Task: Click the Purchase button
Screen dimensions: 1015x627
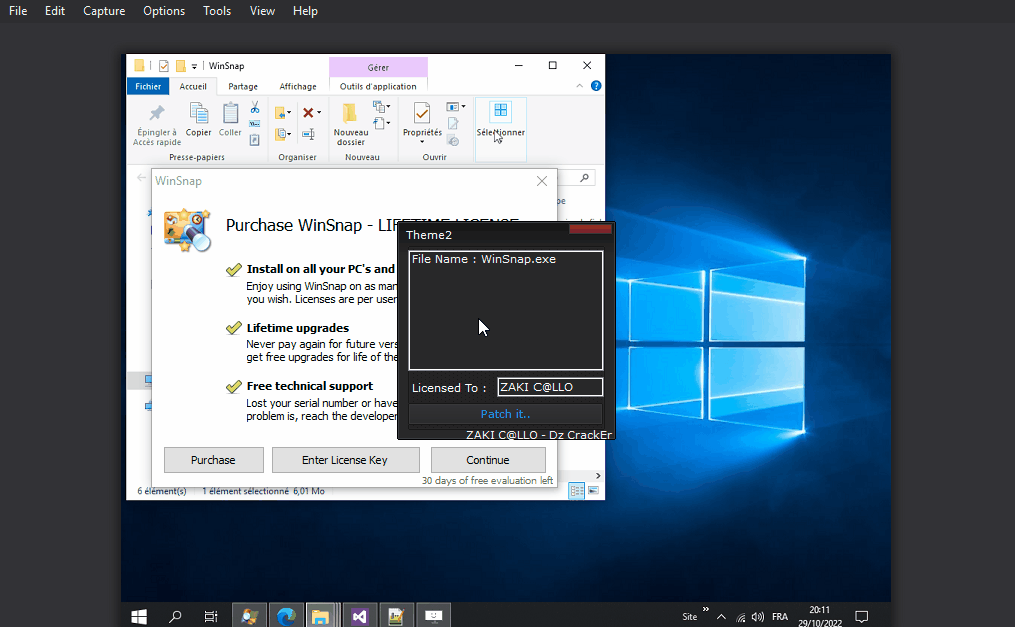Action: (214, 460)
